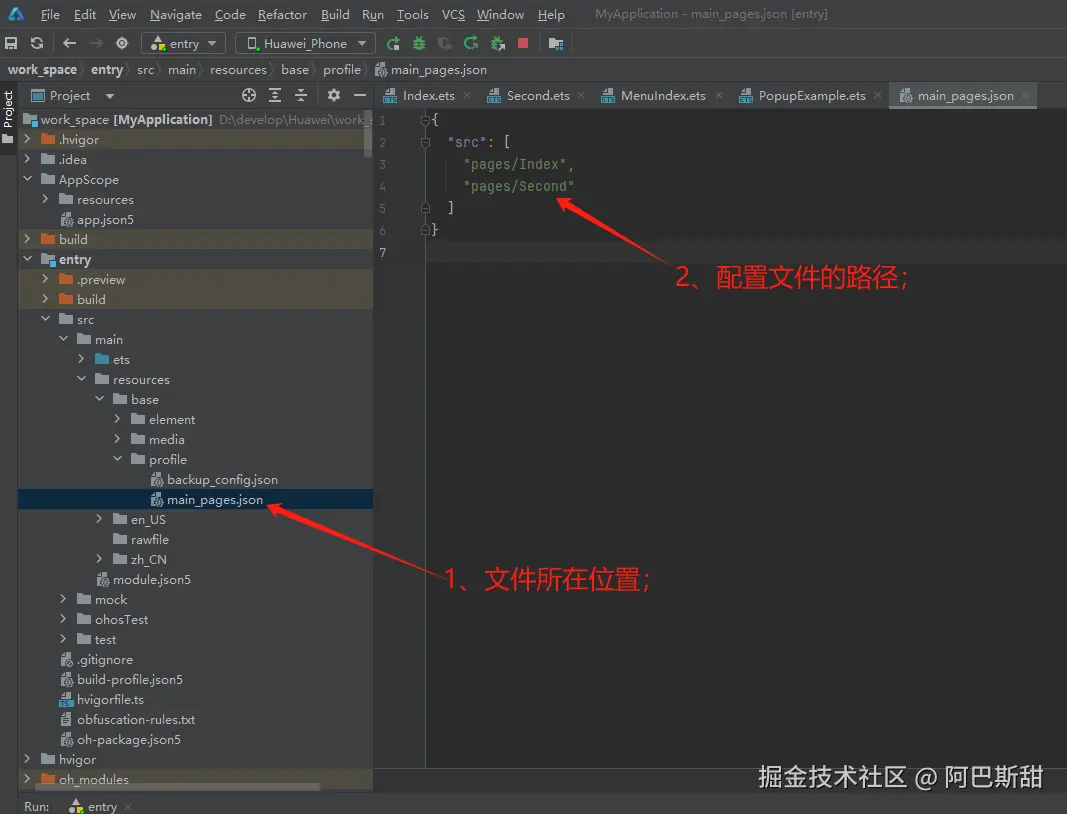
Task: Close the Second.ets tab
Action: (x=581, y=96)
